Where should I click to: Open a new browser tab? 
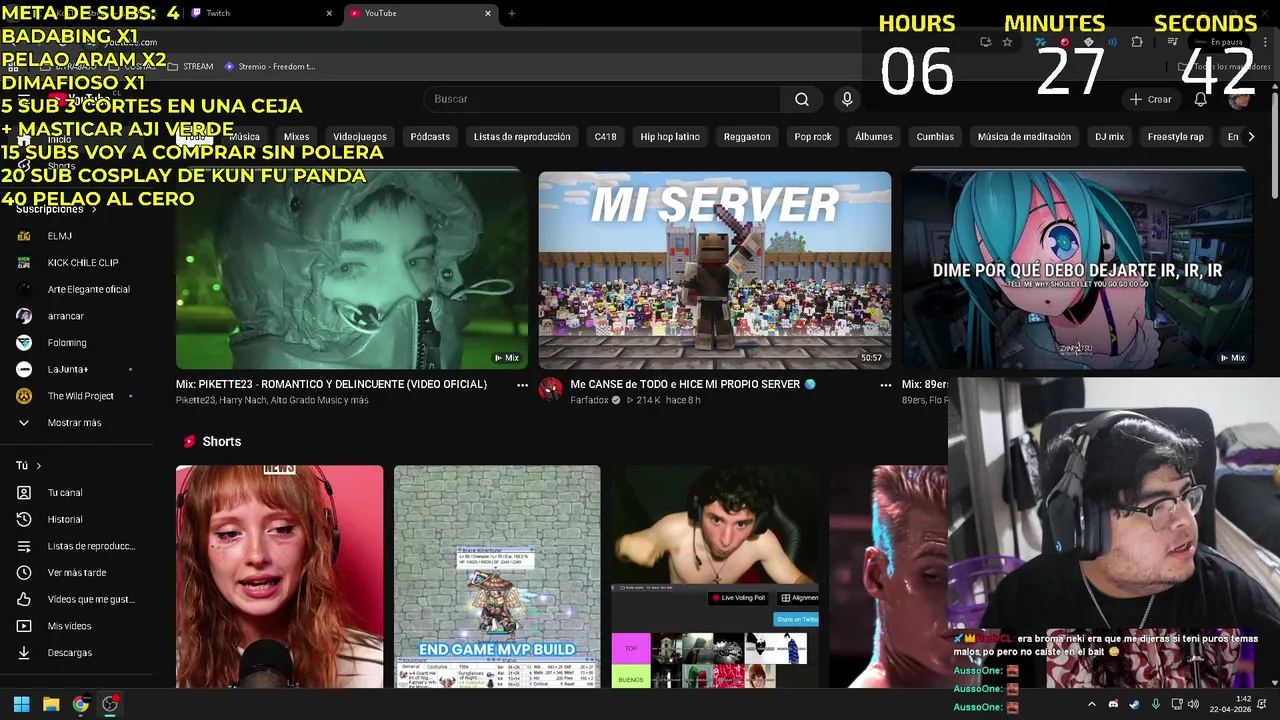coord(512,13)
